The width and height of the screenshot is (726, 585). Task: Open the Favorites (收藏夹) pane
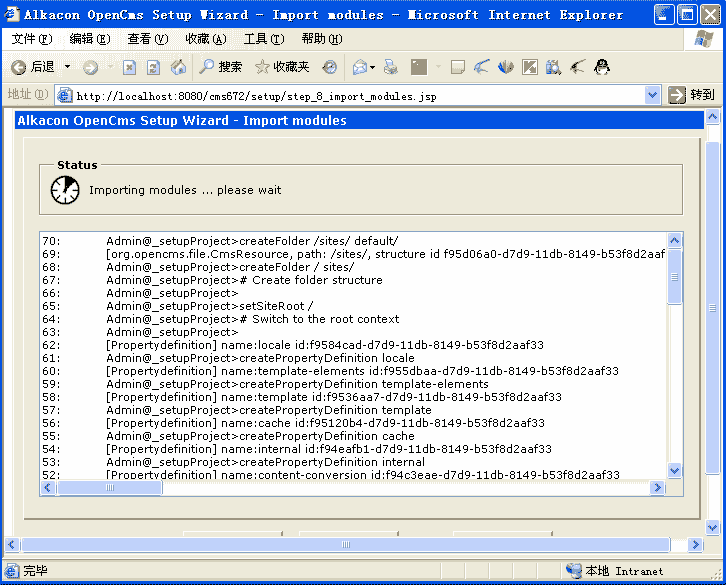(282, 67)
